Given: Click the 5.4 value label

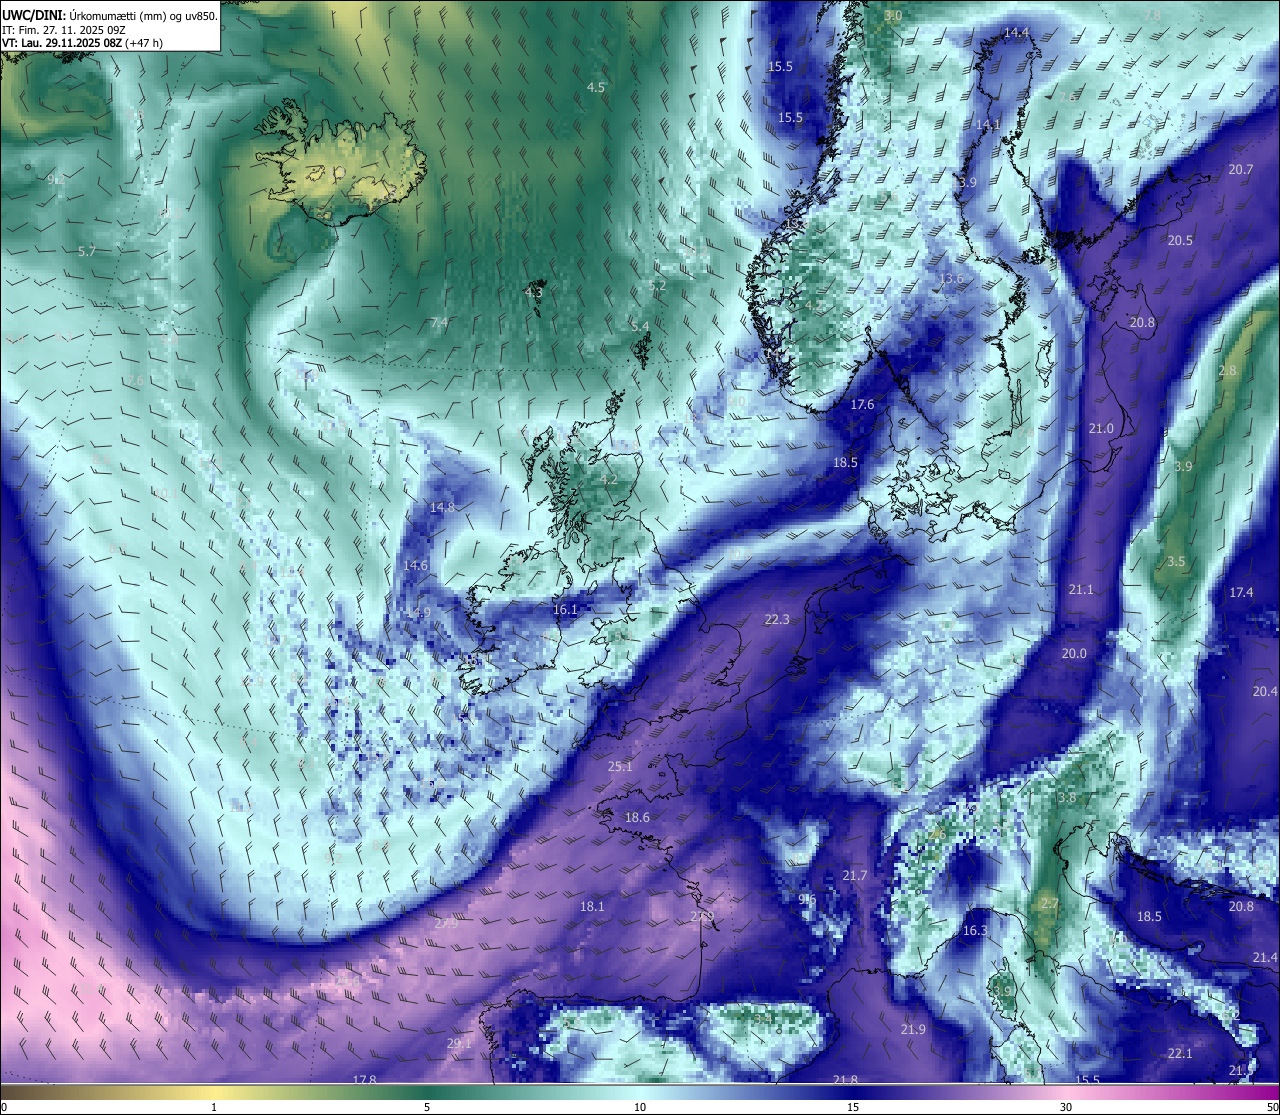Looking at the screenshot, I should pos(640,327).
